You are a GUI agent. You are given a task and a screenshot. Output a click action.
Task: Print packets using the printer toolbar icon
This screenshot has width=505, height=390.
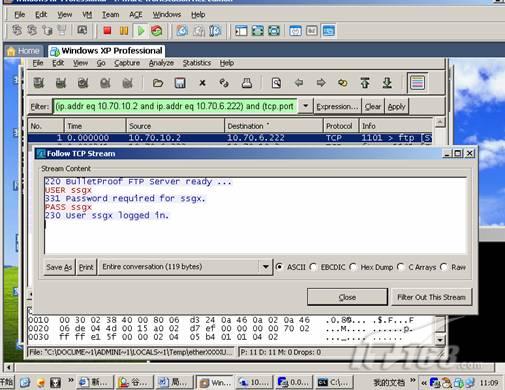tap(247, 83)
